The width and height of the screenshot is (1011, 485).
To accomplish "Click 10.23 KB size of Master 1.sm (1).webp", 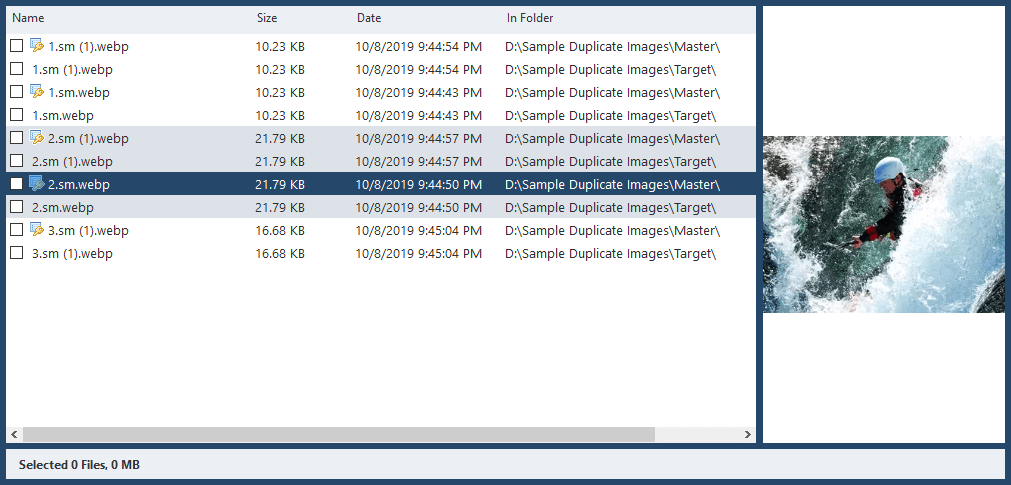I will click(280, 46).
